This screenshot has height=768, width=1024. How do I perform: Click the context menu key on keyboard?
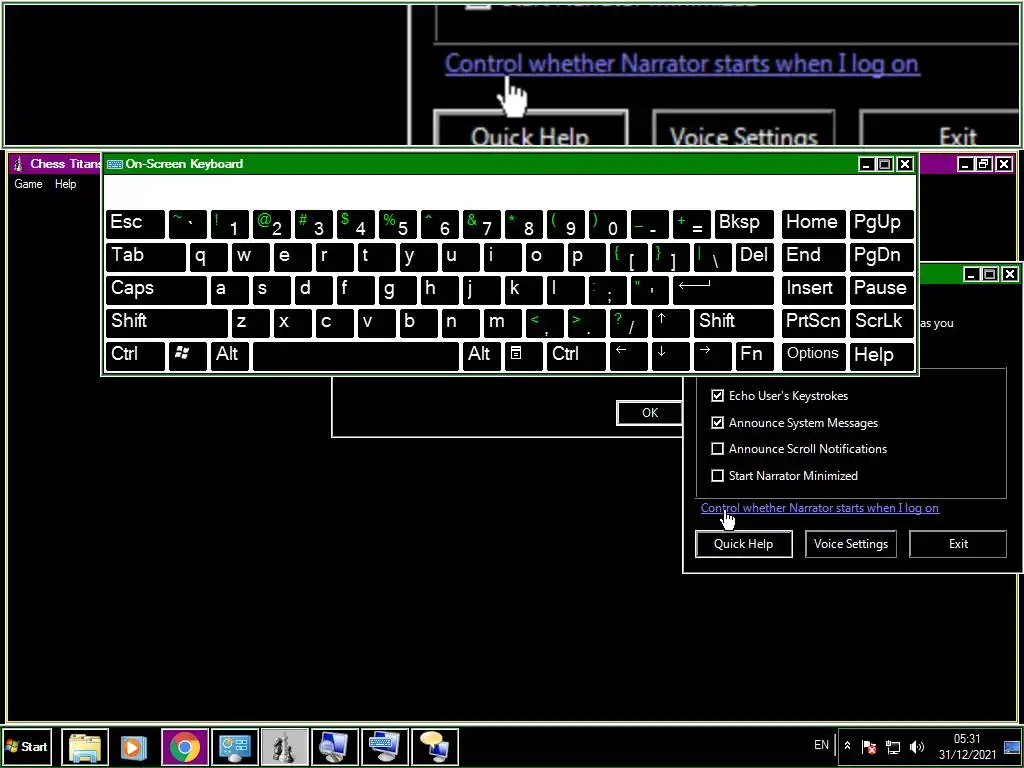(522, 355)
